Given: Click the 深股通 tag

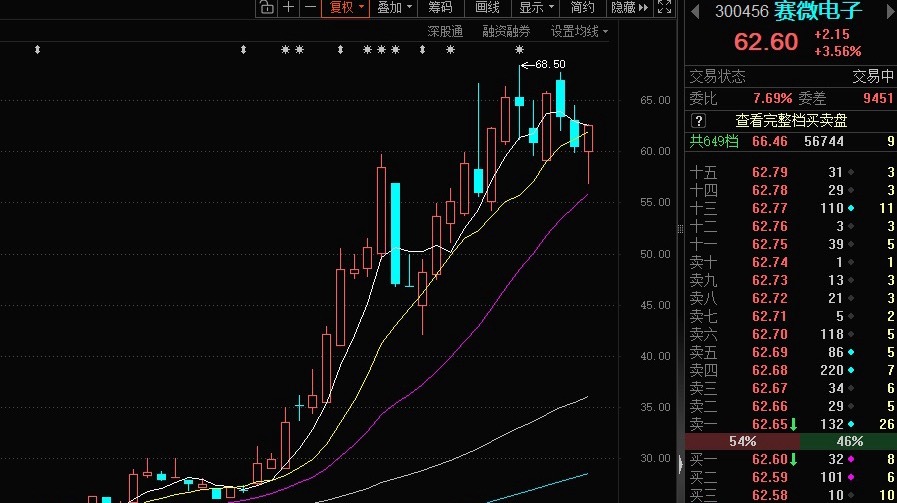Looking at the screenshot, I should (445, 31).
